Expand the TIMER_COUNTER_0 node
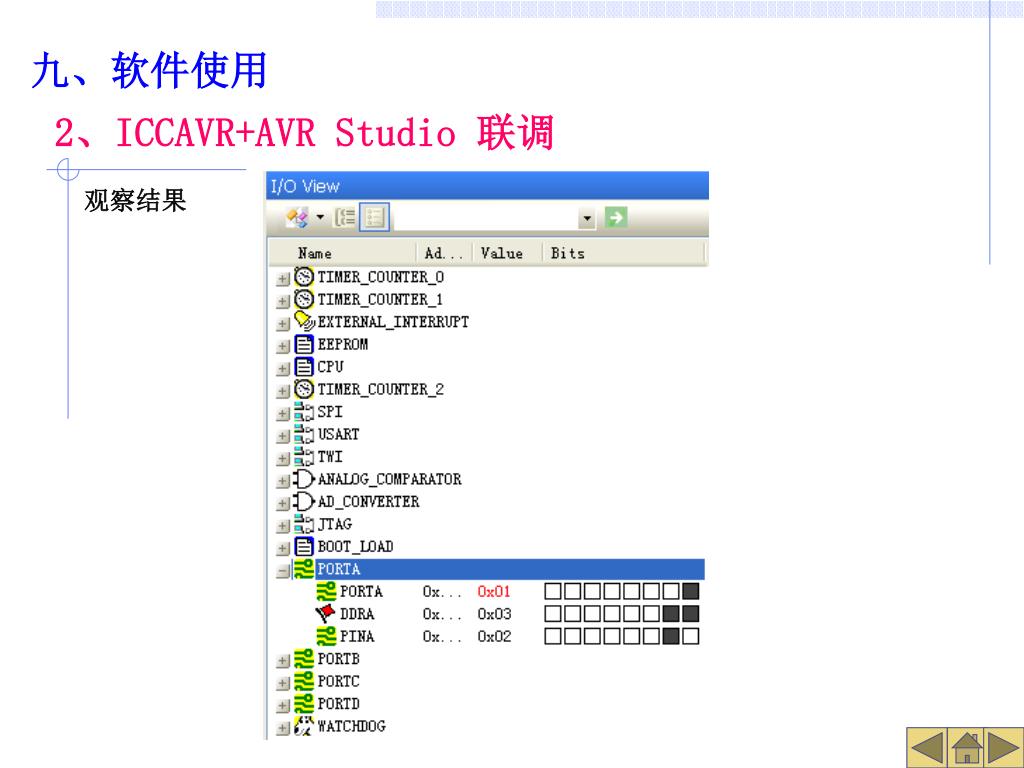Image resolution: width=1024 pixels, height=768 pixels. (282, 279)
